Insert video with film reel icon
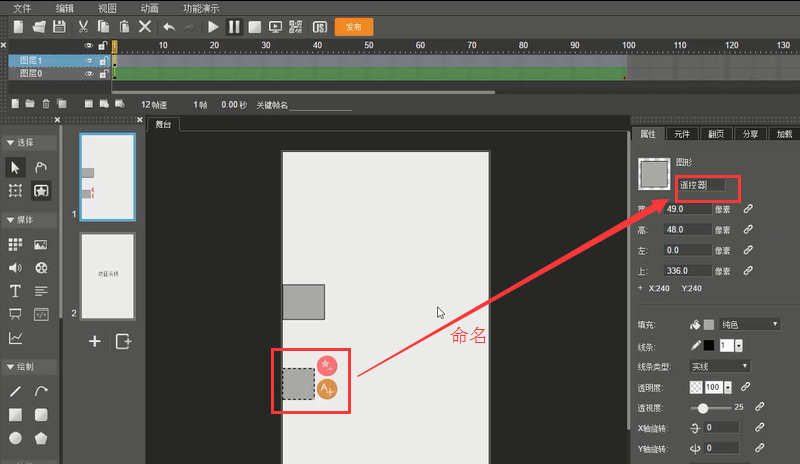This screenshot has height=464, width=800. point(41,267)
